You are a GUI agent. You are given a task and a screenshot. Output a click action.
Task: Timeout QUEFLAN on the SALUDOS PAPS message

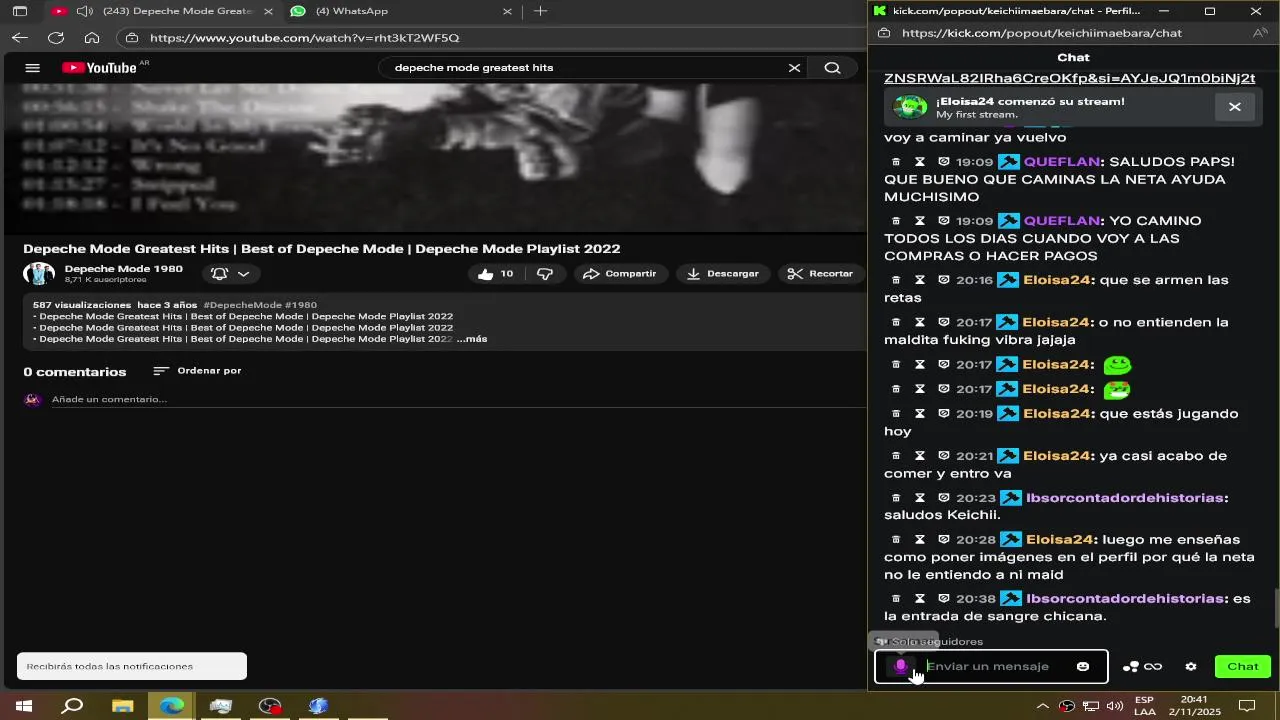point(920,162)
